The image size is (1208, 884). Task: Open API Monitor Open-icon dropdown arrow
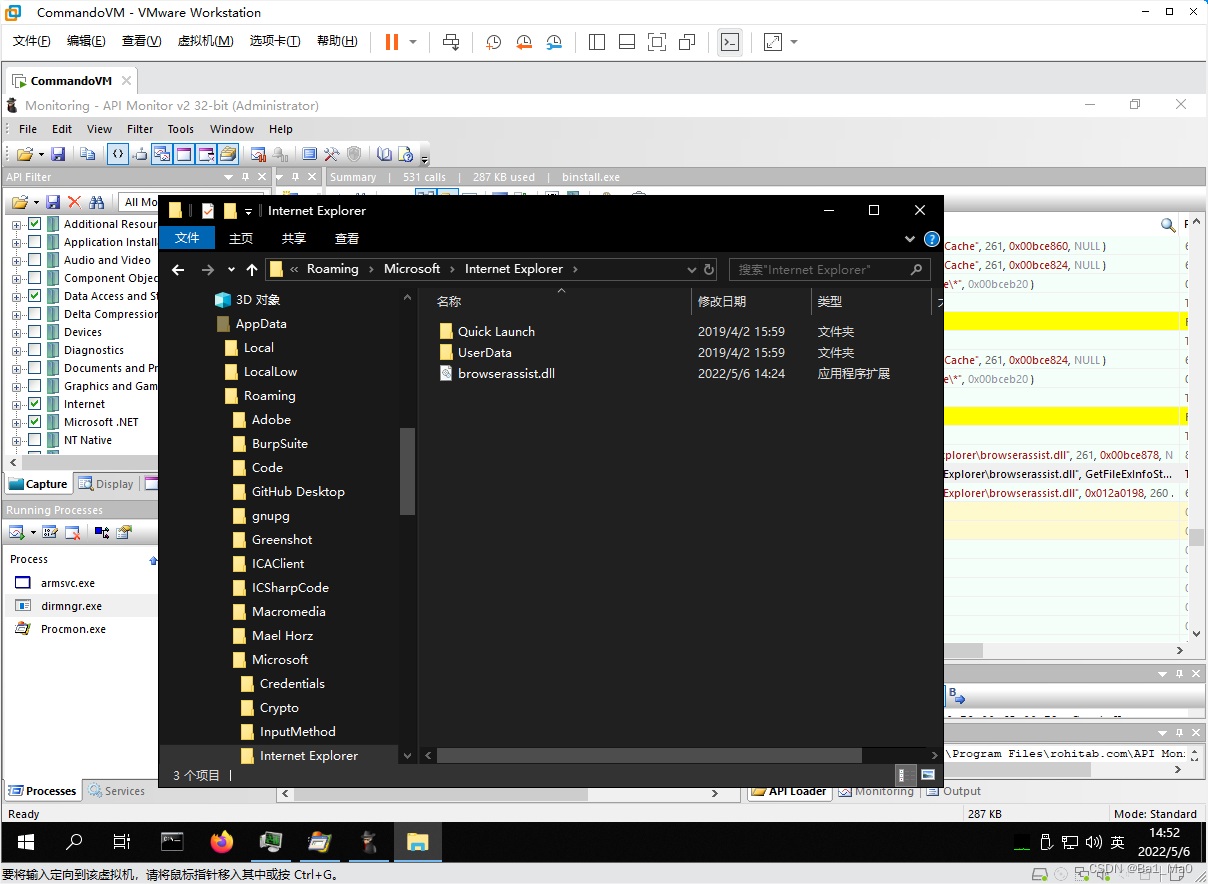pos(41,155)
